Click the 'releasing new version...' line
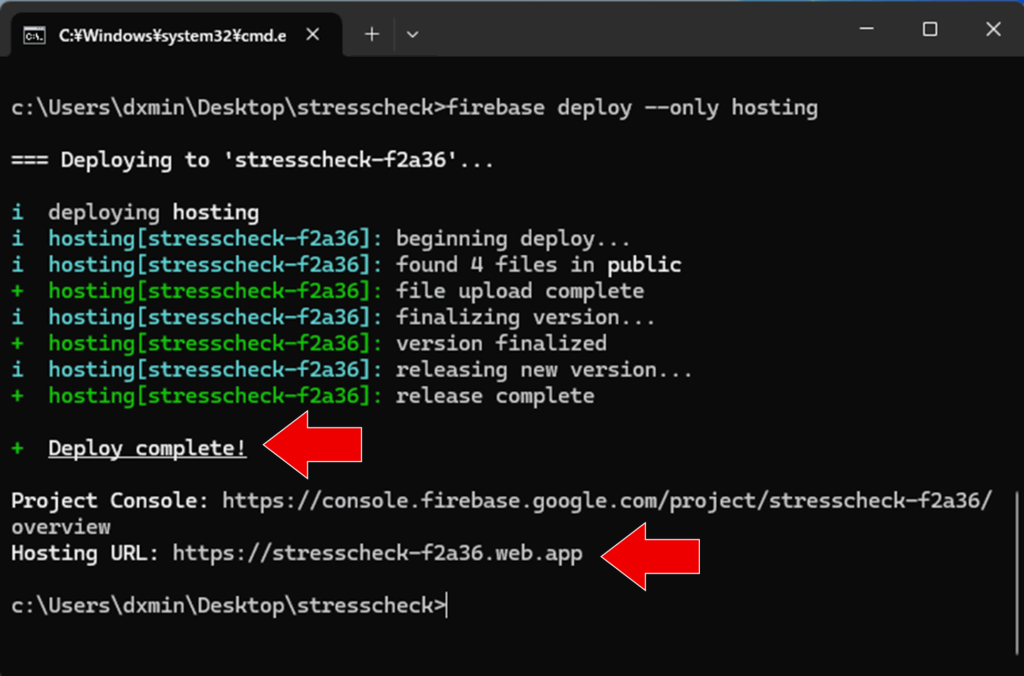This screenshot has height=676, width=1024. point(352,370)
